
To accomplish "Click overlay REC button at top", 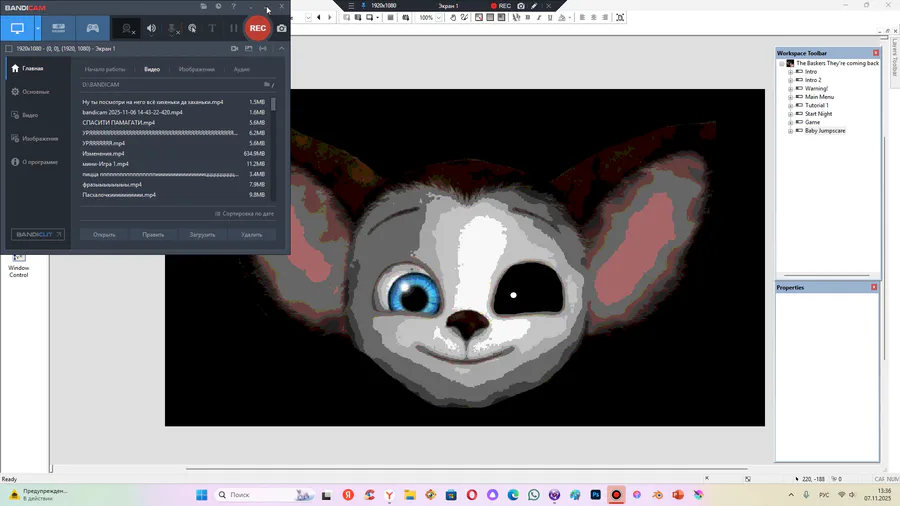I will pyautogui.click(x=501, y=6).
